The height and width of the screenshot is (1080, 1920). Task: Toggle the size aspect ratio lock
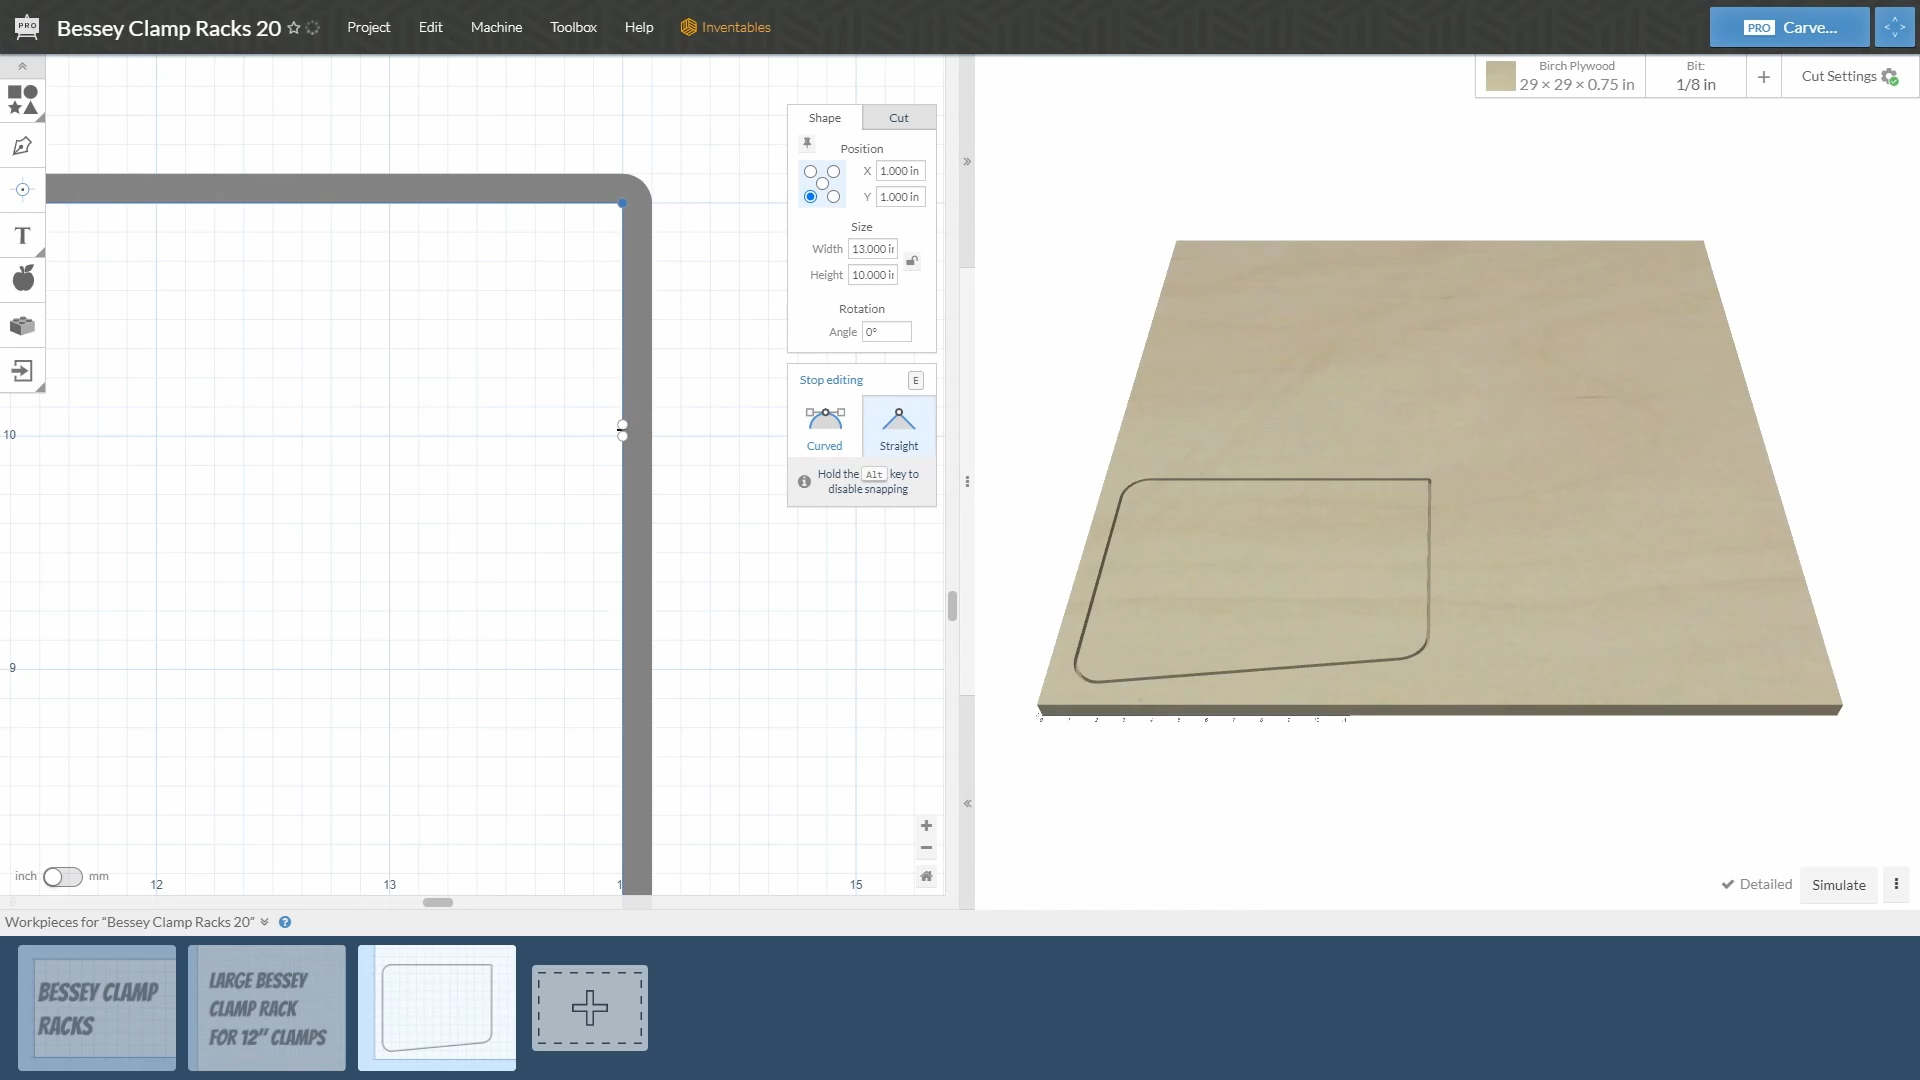point(912,262)
